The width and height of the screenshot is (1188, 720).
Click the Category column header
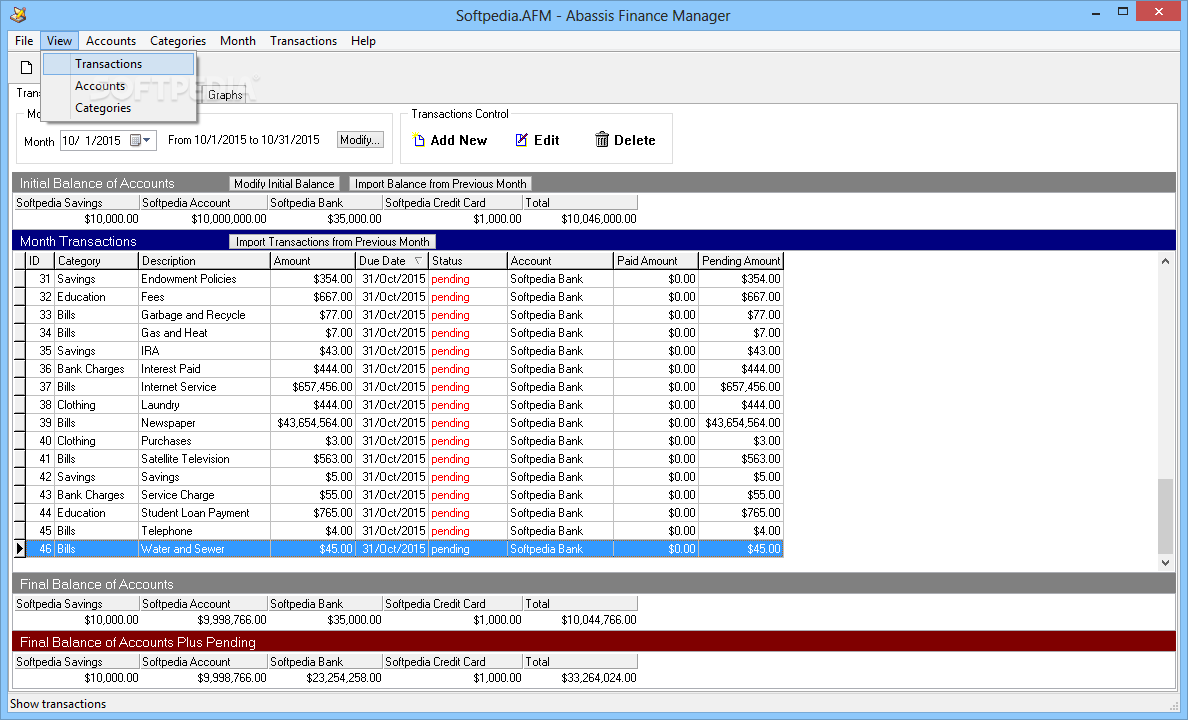click(97, 261)
